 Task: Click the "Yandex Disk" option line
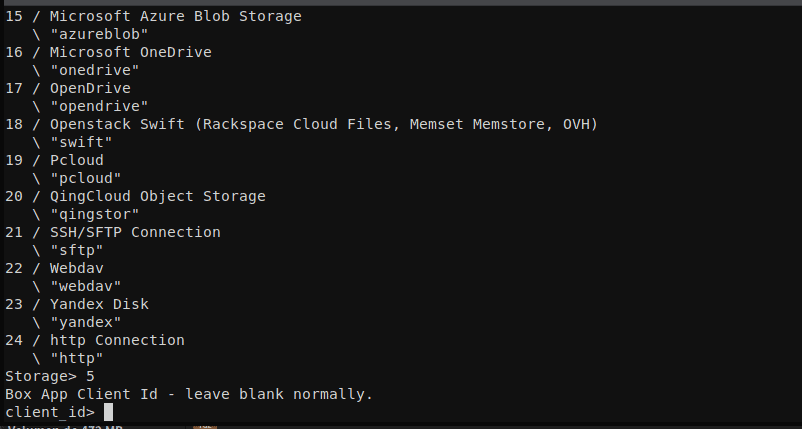[x=77, y=304]
